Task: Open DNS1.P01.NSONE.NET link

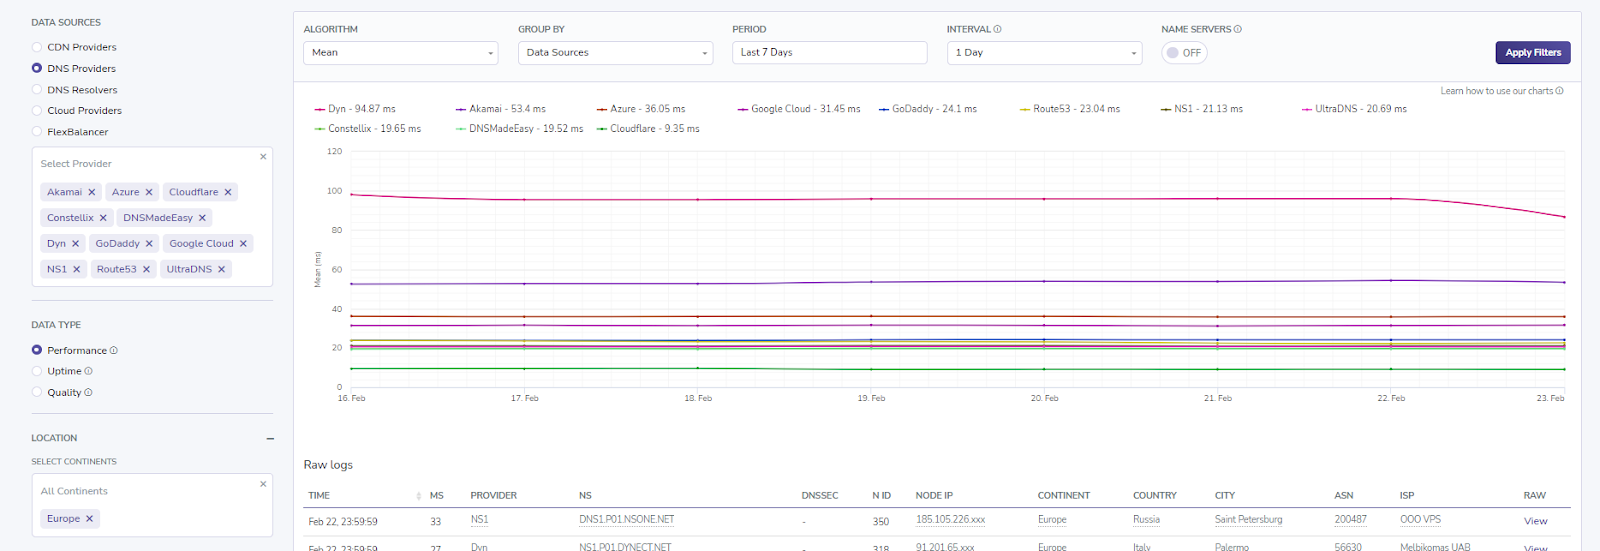Action: (626, 520)
